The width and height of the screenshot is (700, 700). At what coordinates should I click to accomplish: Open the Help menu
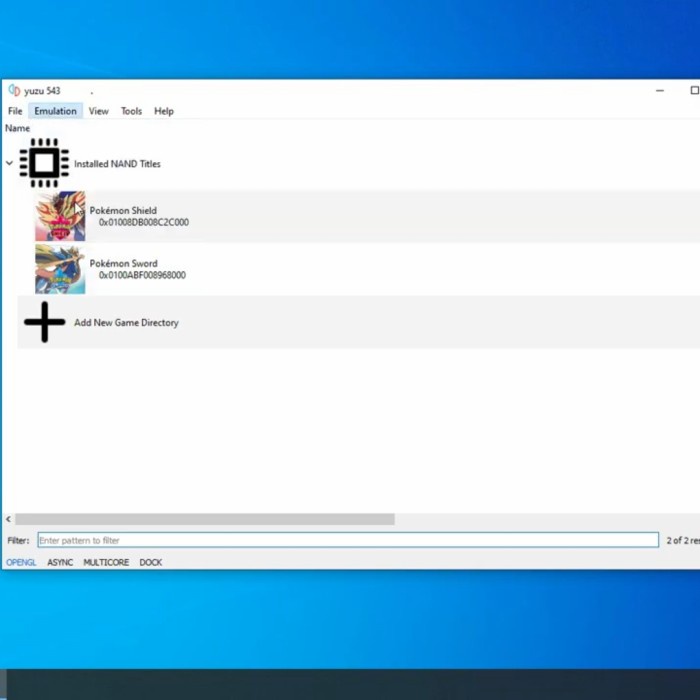point(164,111)
